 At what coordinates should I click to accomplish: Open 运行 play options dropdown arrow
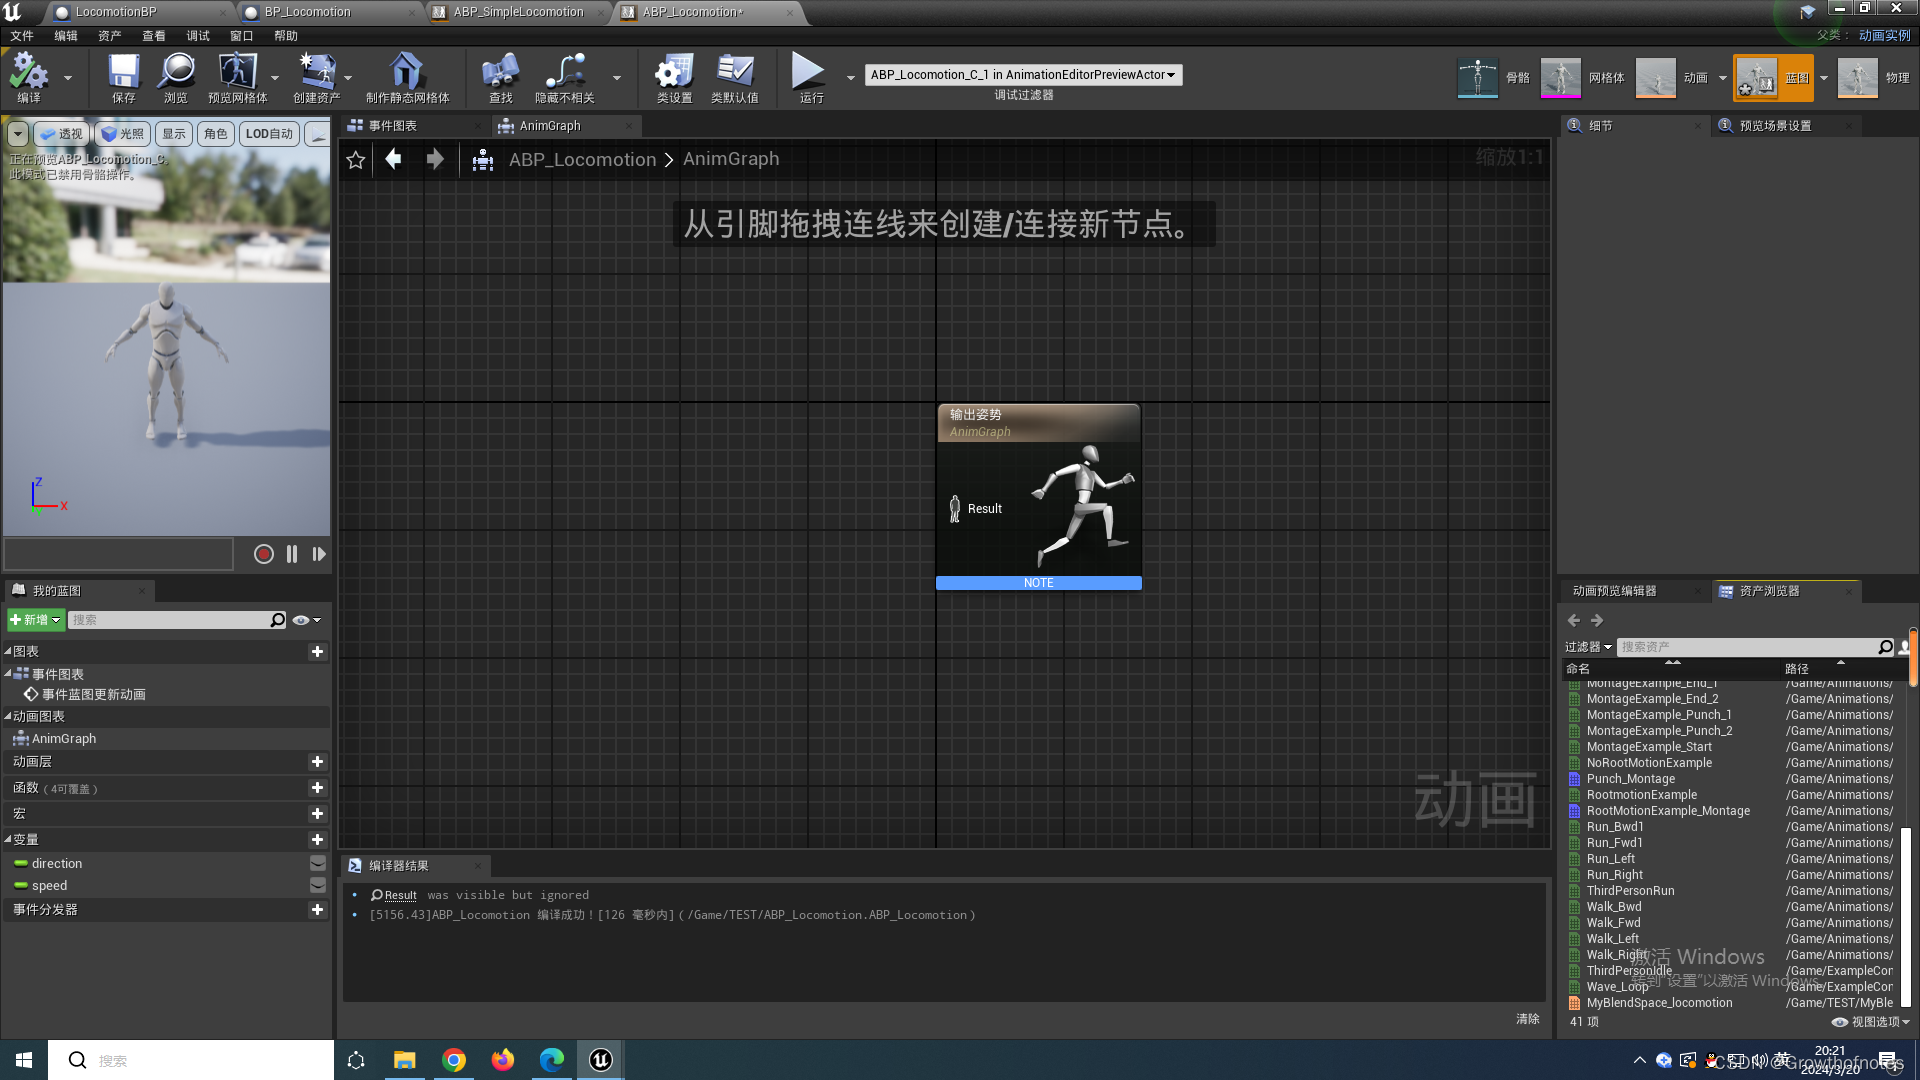[851, 78]
